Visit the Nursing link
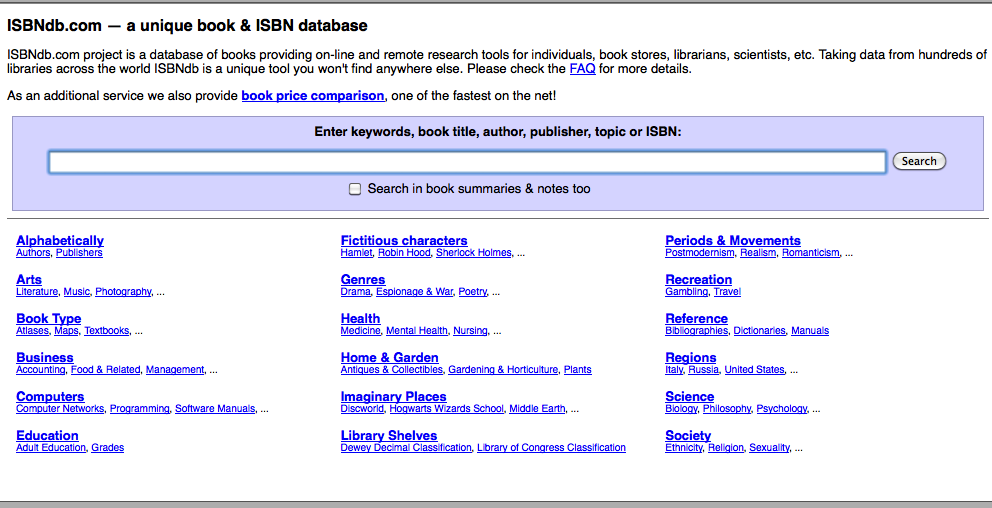992x508 pixels. click(x=471, y=331)
